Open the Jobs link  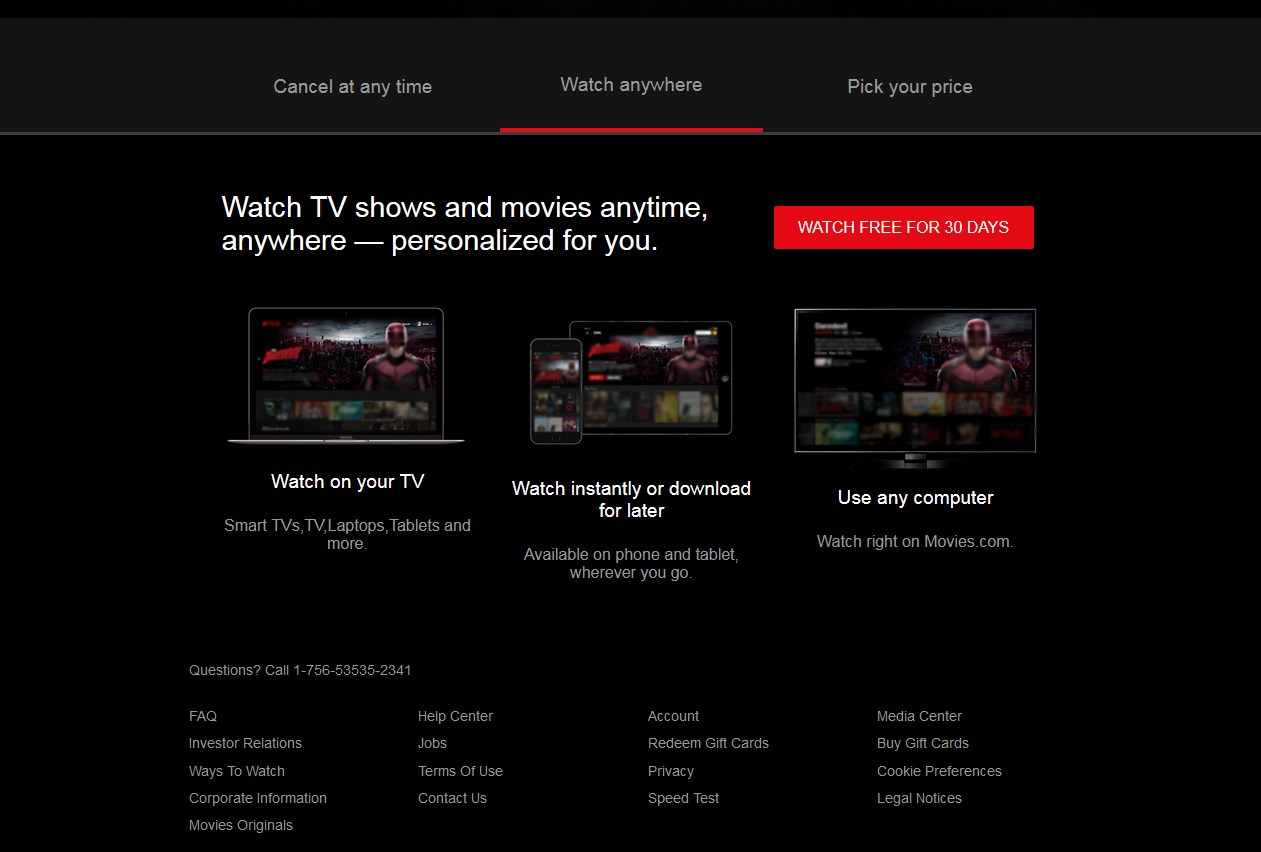coord(432,743)
